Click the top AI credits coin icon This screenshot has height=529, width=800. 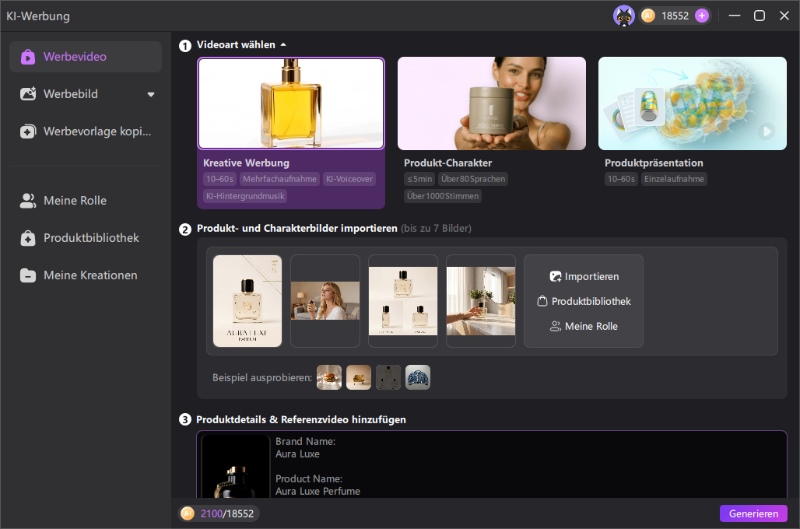(648, 16)
